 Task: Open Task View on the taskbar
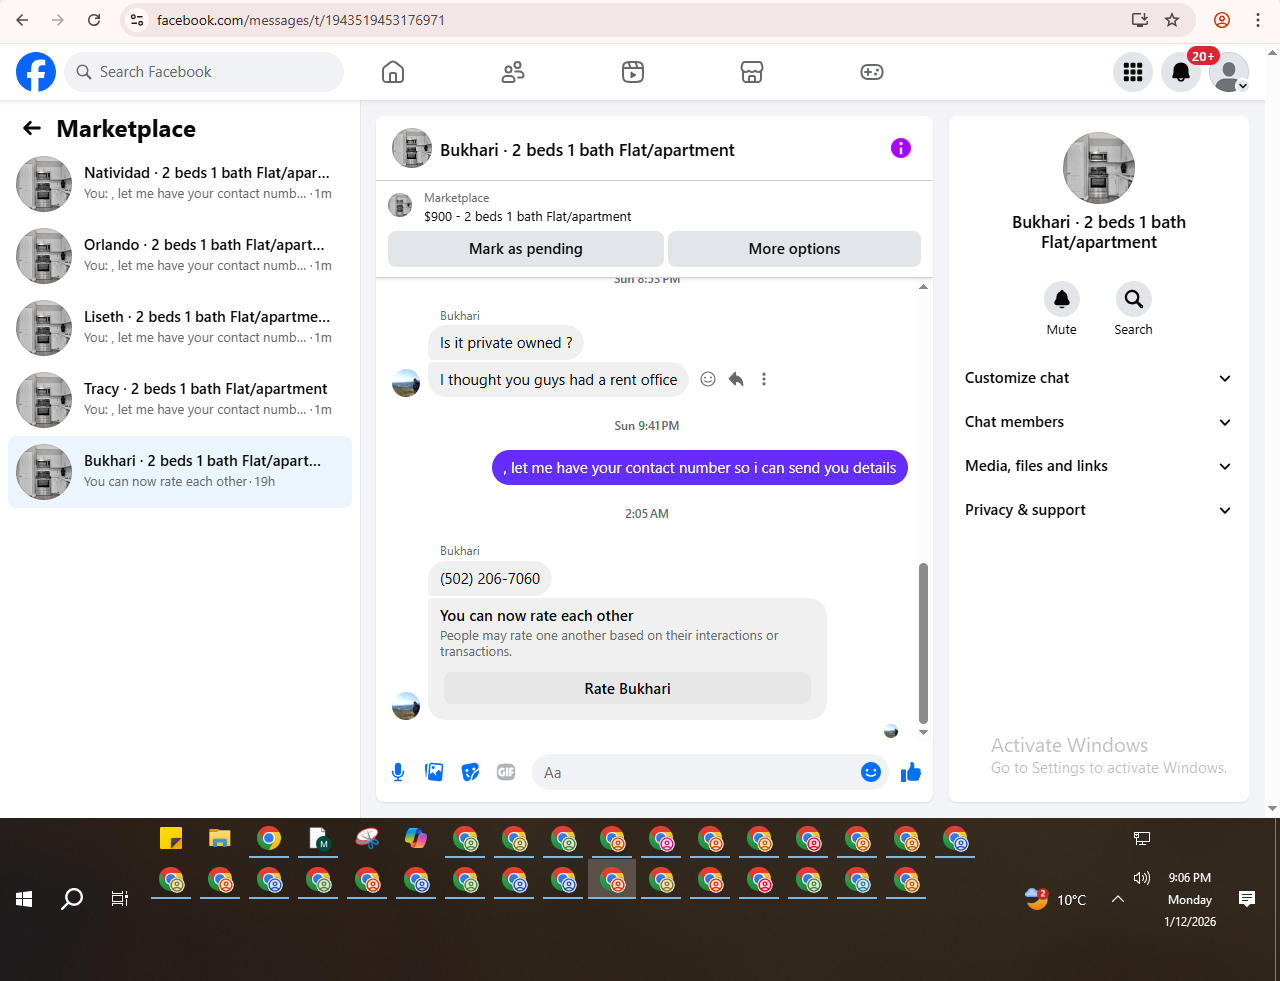coord(120,899)
